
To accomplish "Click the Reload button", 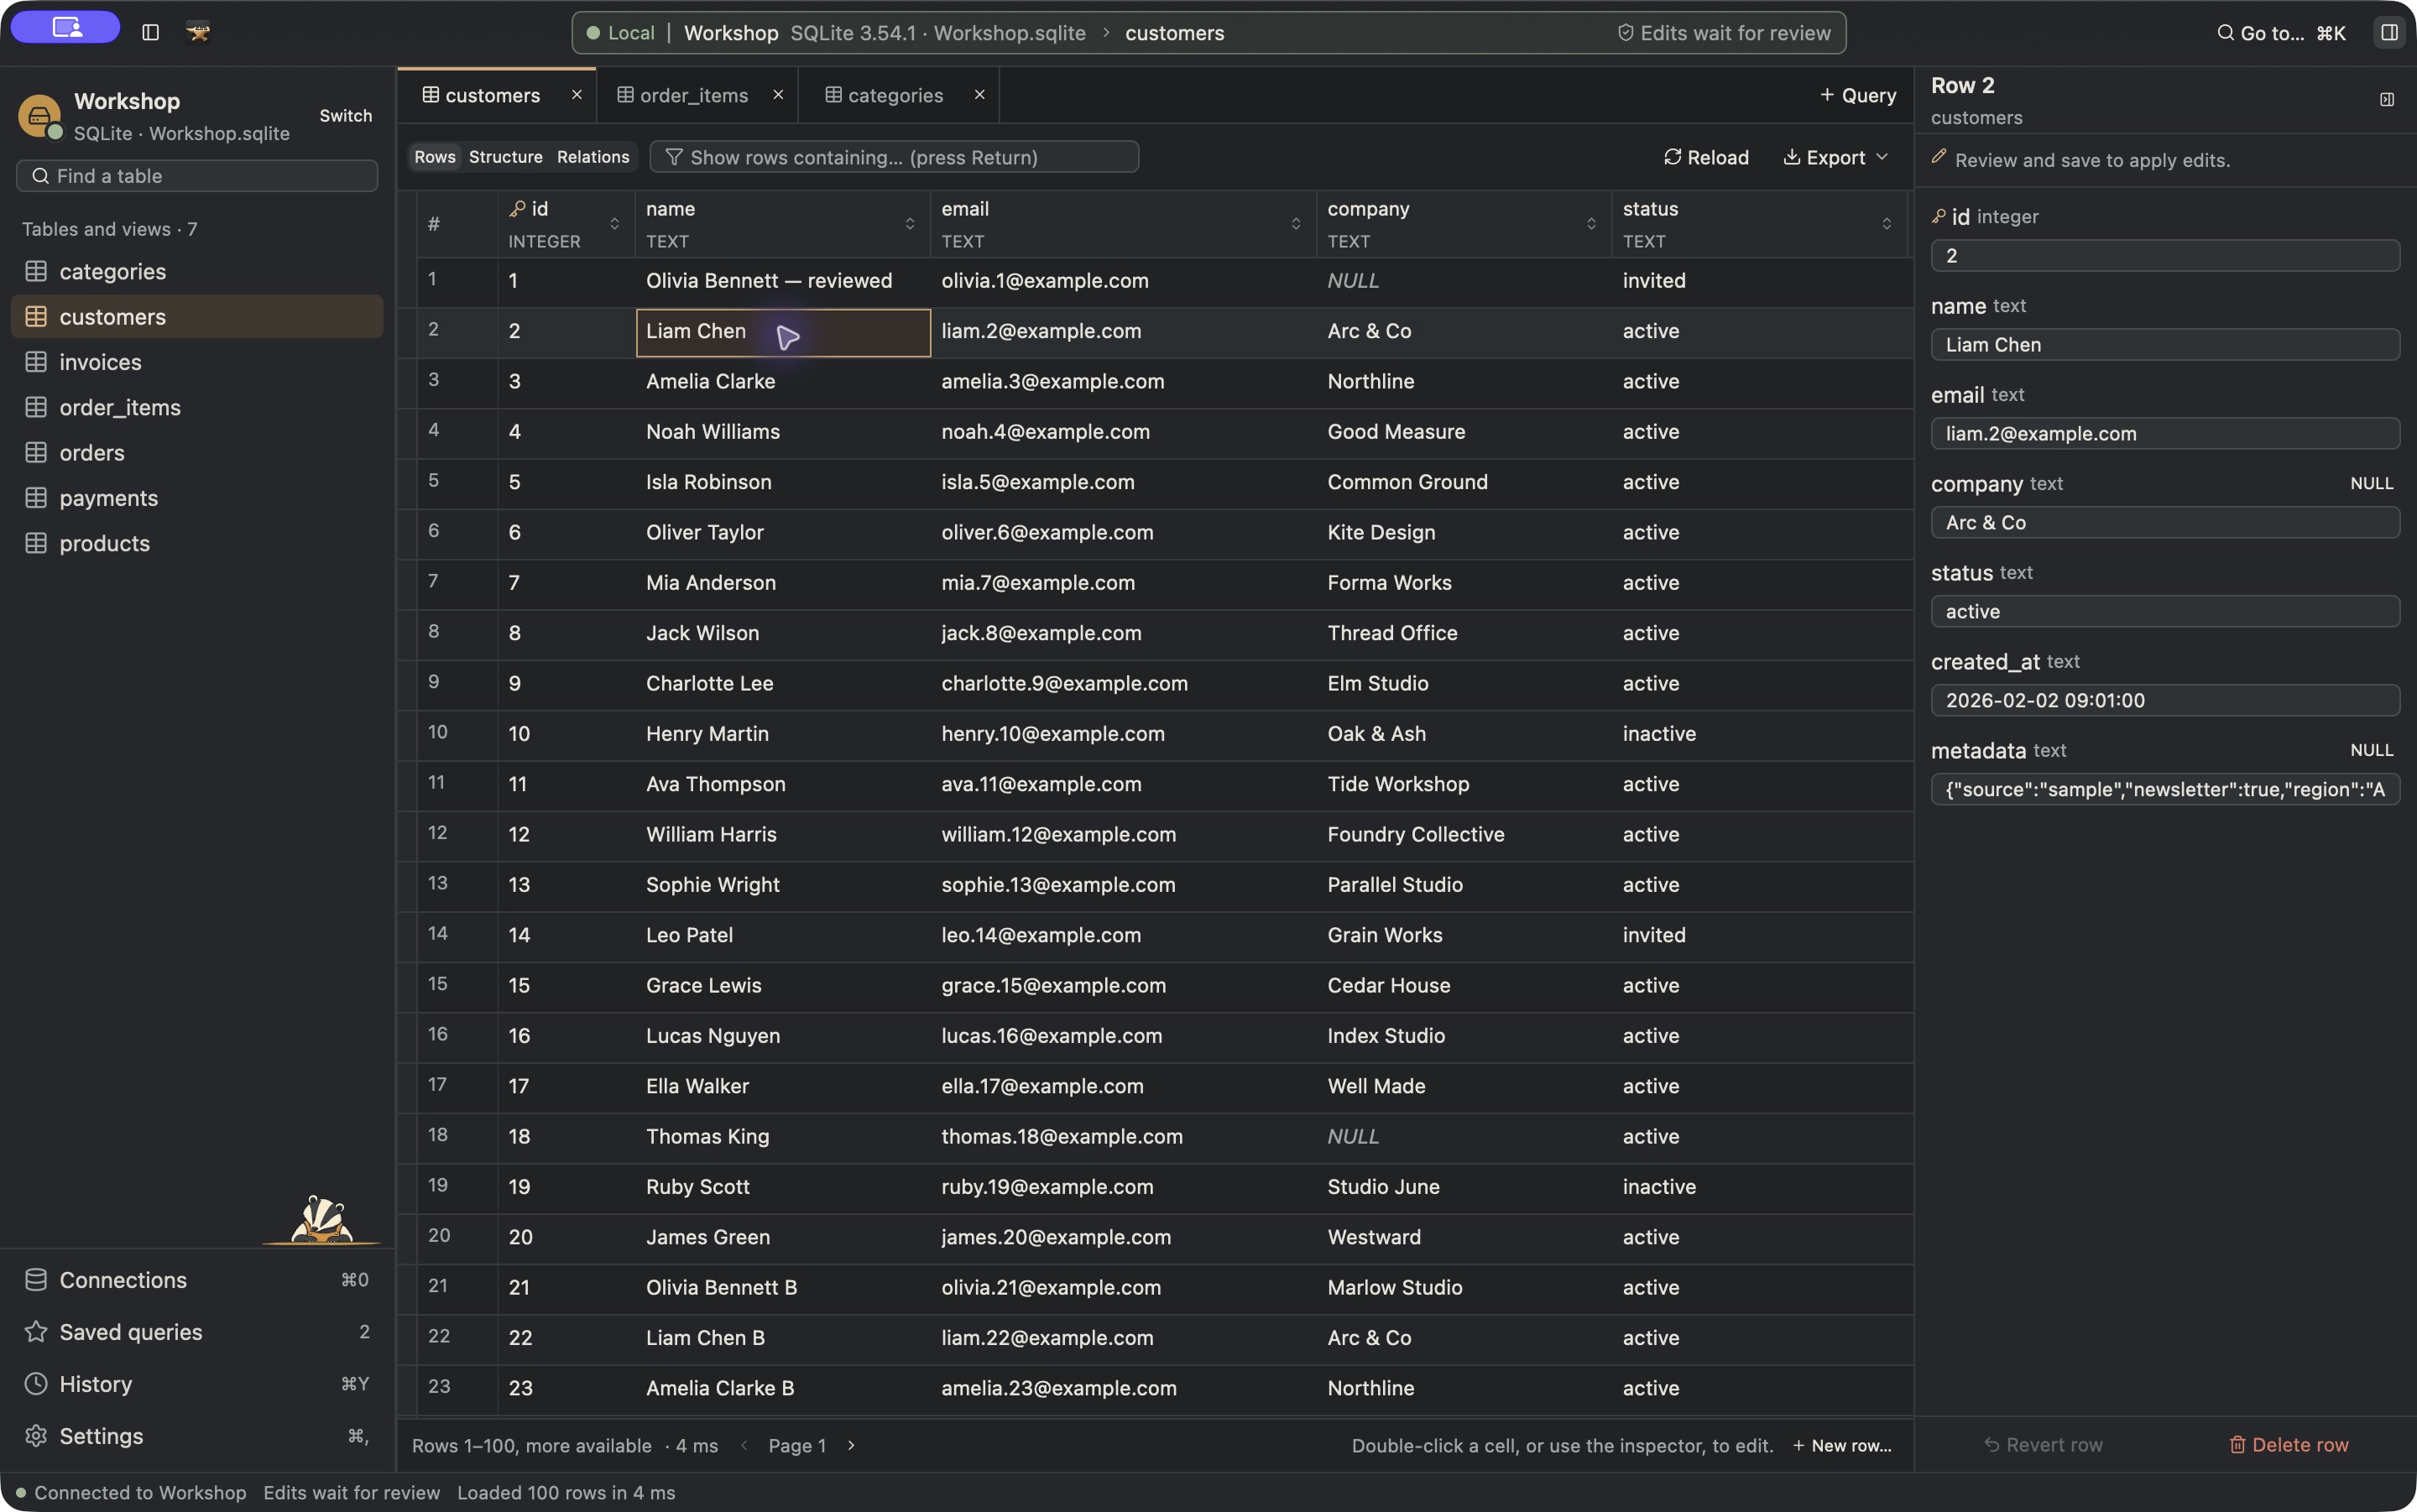I will pyautogui.click(x=1707, y=157).
